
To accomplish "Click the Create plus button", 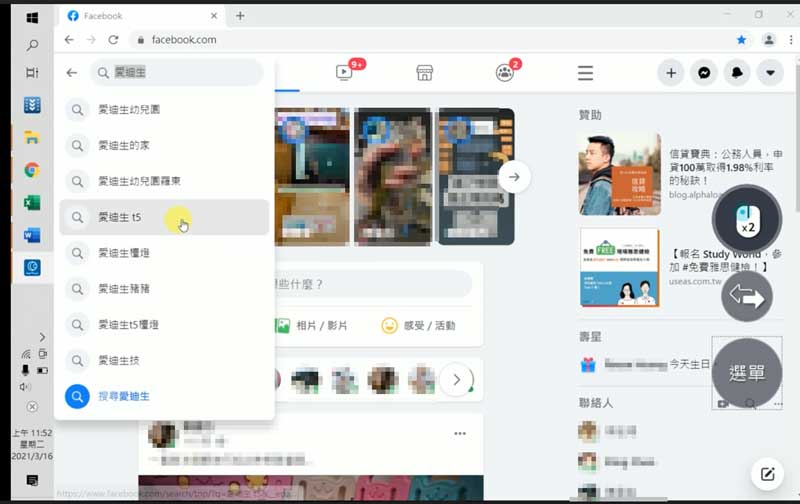I will (671, 73).
